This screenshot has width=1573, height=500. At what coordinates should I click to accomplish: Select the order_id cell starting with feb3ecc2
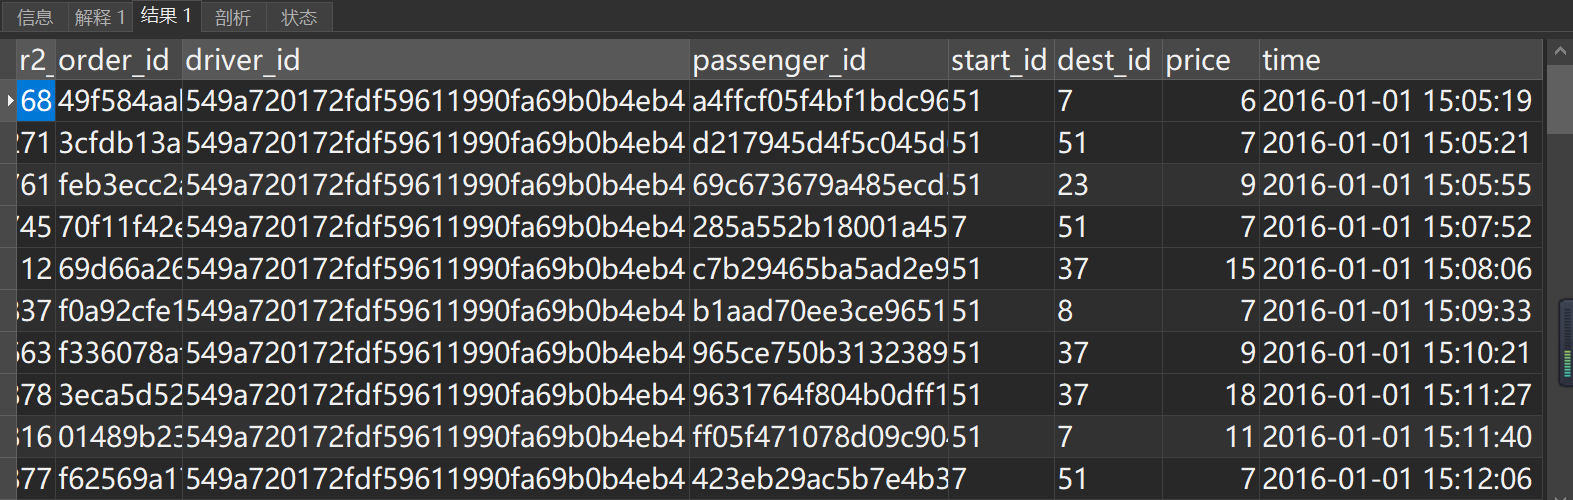(119, 185)
